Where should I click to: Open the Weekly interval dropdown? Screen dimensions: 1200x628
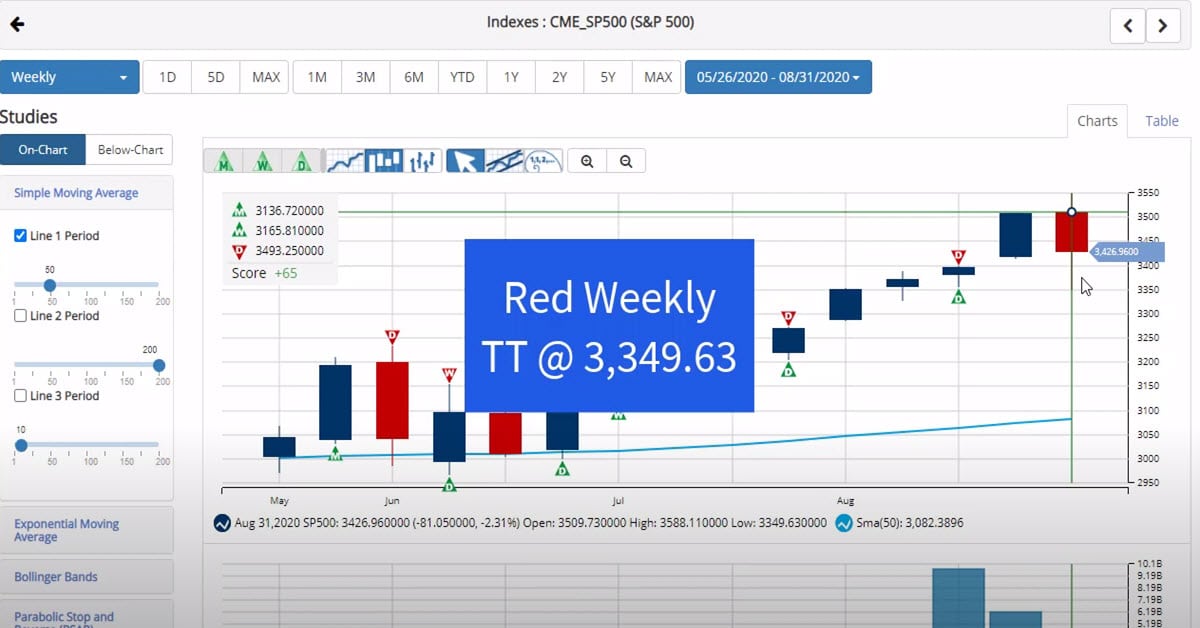(70, 77)
